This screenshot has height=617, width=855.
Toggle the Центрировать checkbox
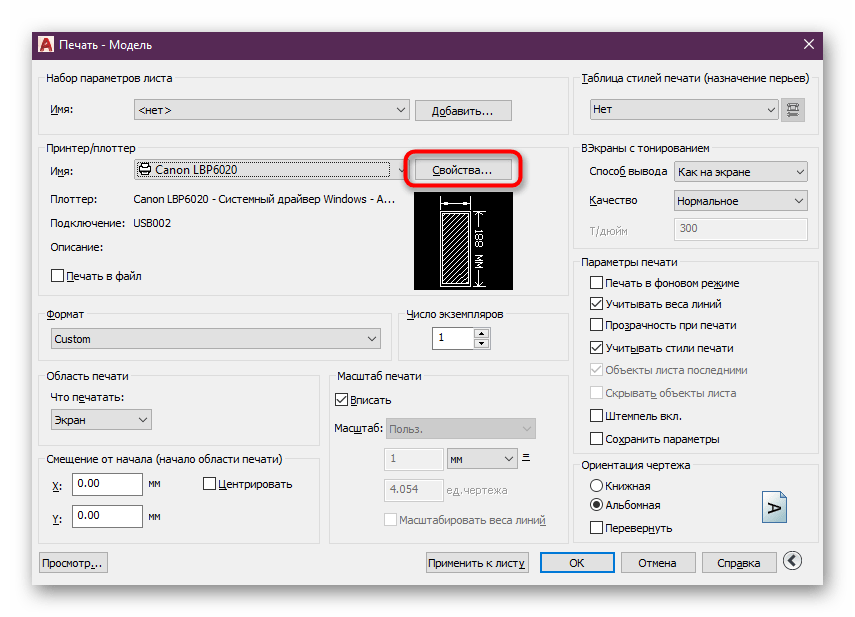(210, 484)
